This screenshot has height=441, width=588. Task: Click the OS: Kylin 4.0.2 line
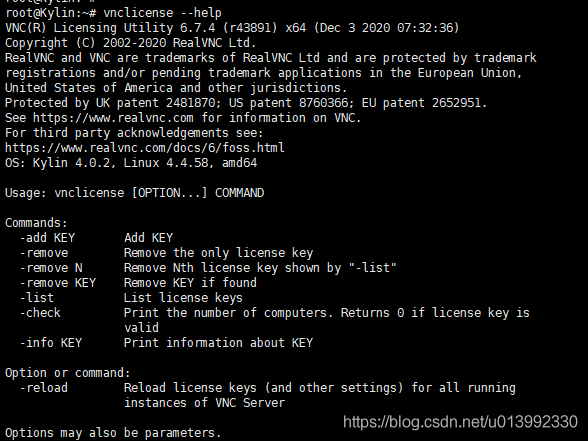[131, 163]
